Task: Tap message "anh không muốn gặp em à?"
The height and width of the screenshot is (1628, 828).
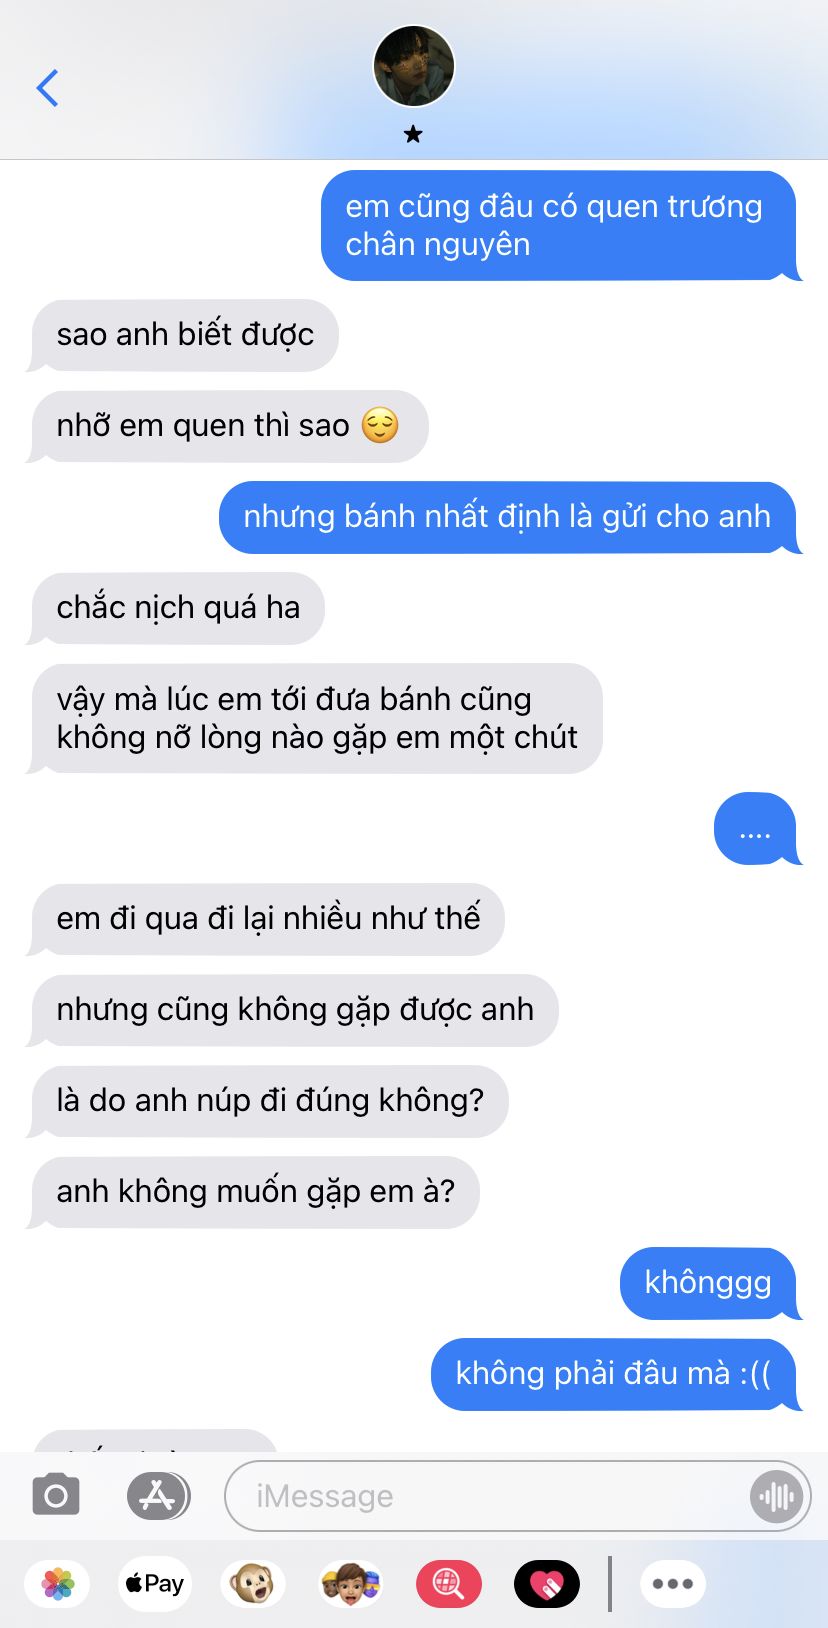Action: 255,1192
